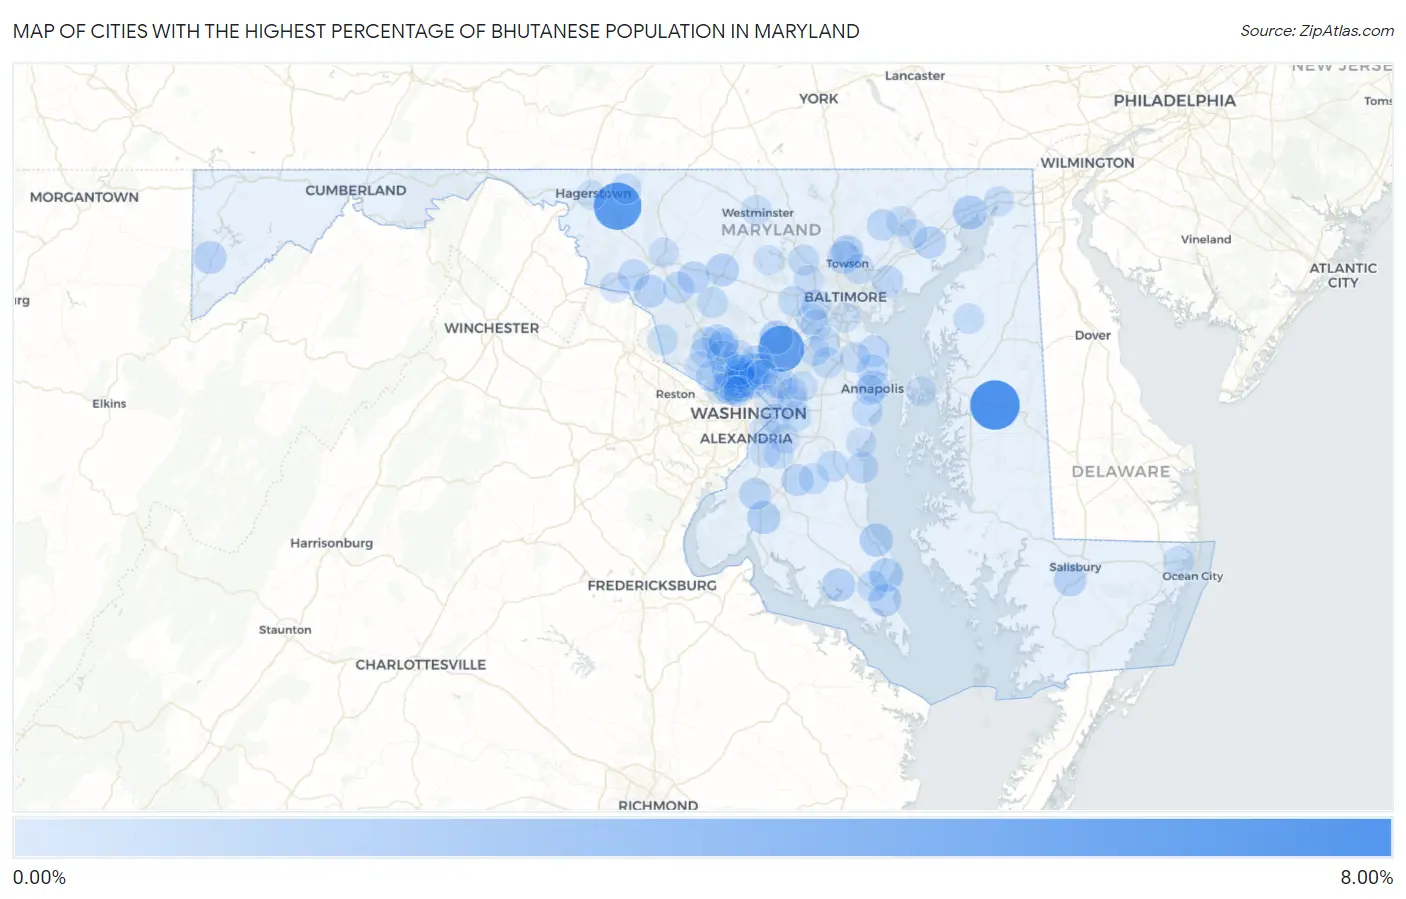Click the Towson map label
The width and height of the screenshot is (1406, 899).
pos(847,264)
